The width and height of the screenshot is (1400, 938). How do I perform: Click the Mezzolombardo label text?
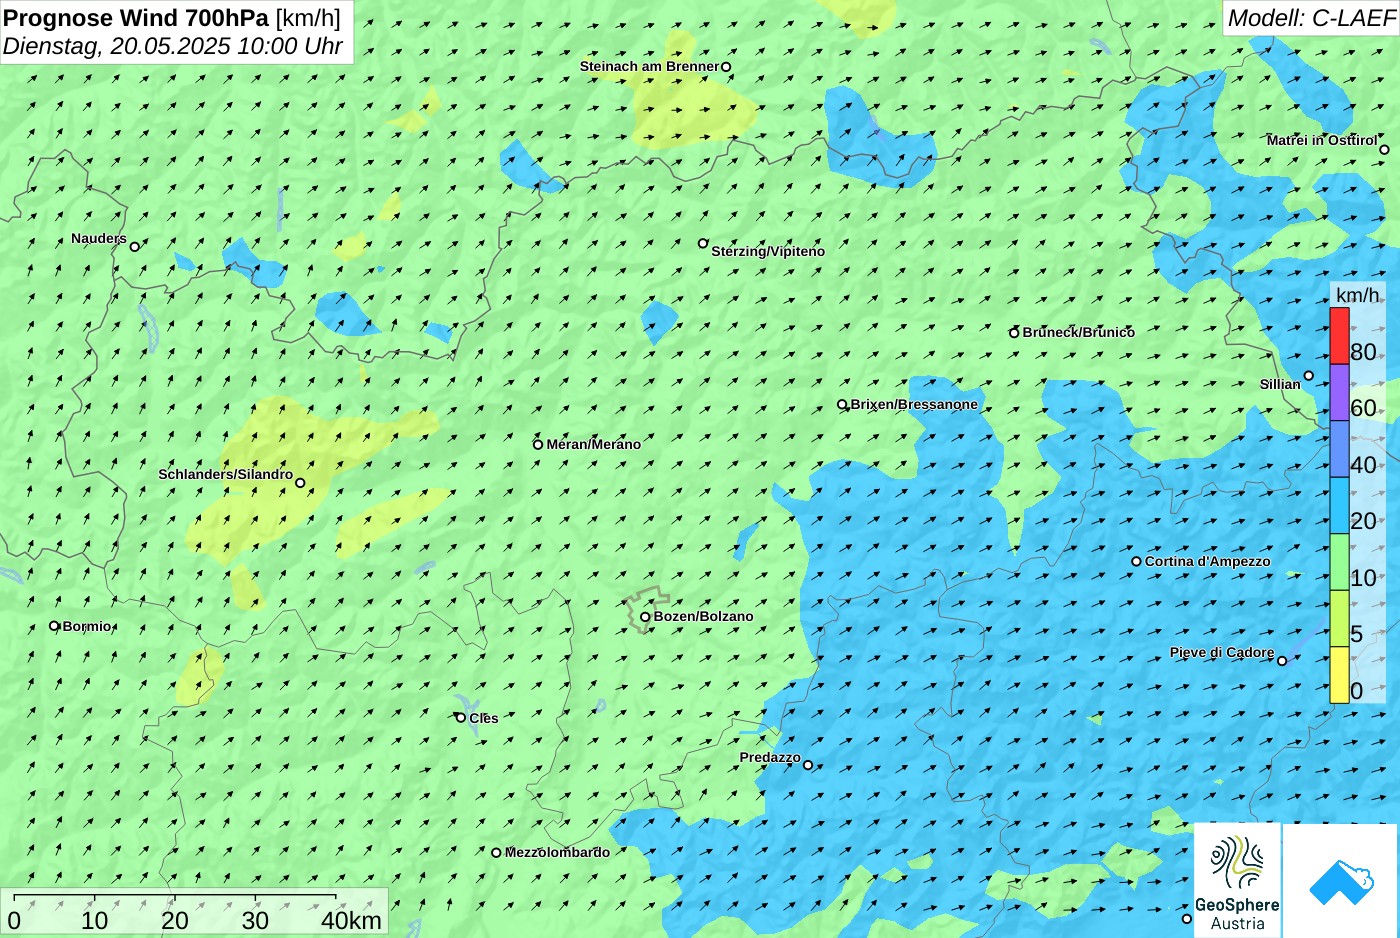[557, 853]
